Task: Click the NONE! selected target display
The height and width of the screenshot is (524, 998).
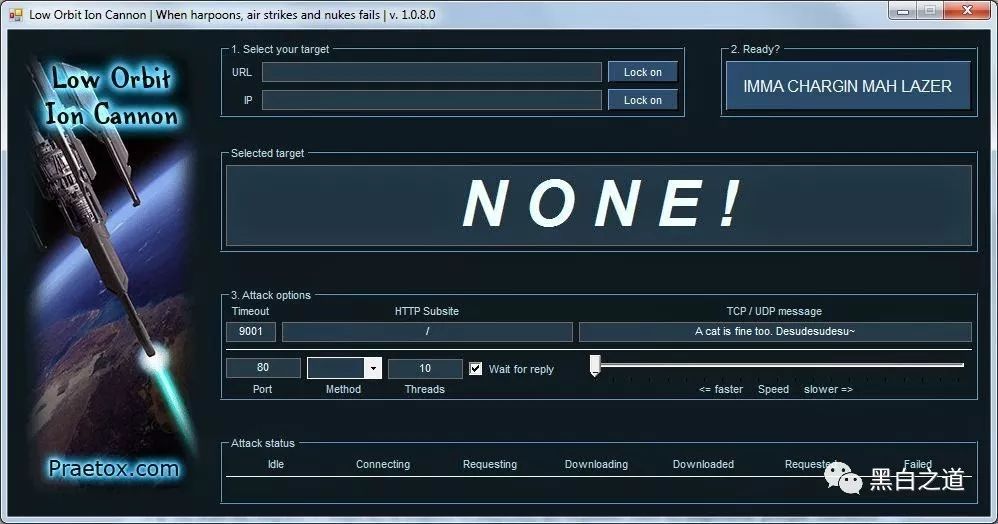Action: [x=599, y=205]
